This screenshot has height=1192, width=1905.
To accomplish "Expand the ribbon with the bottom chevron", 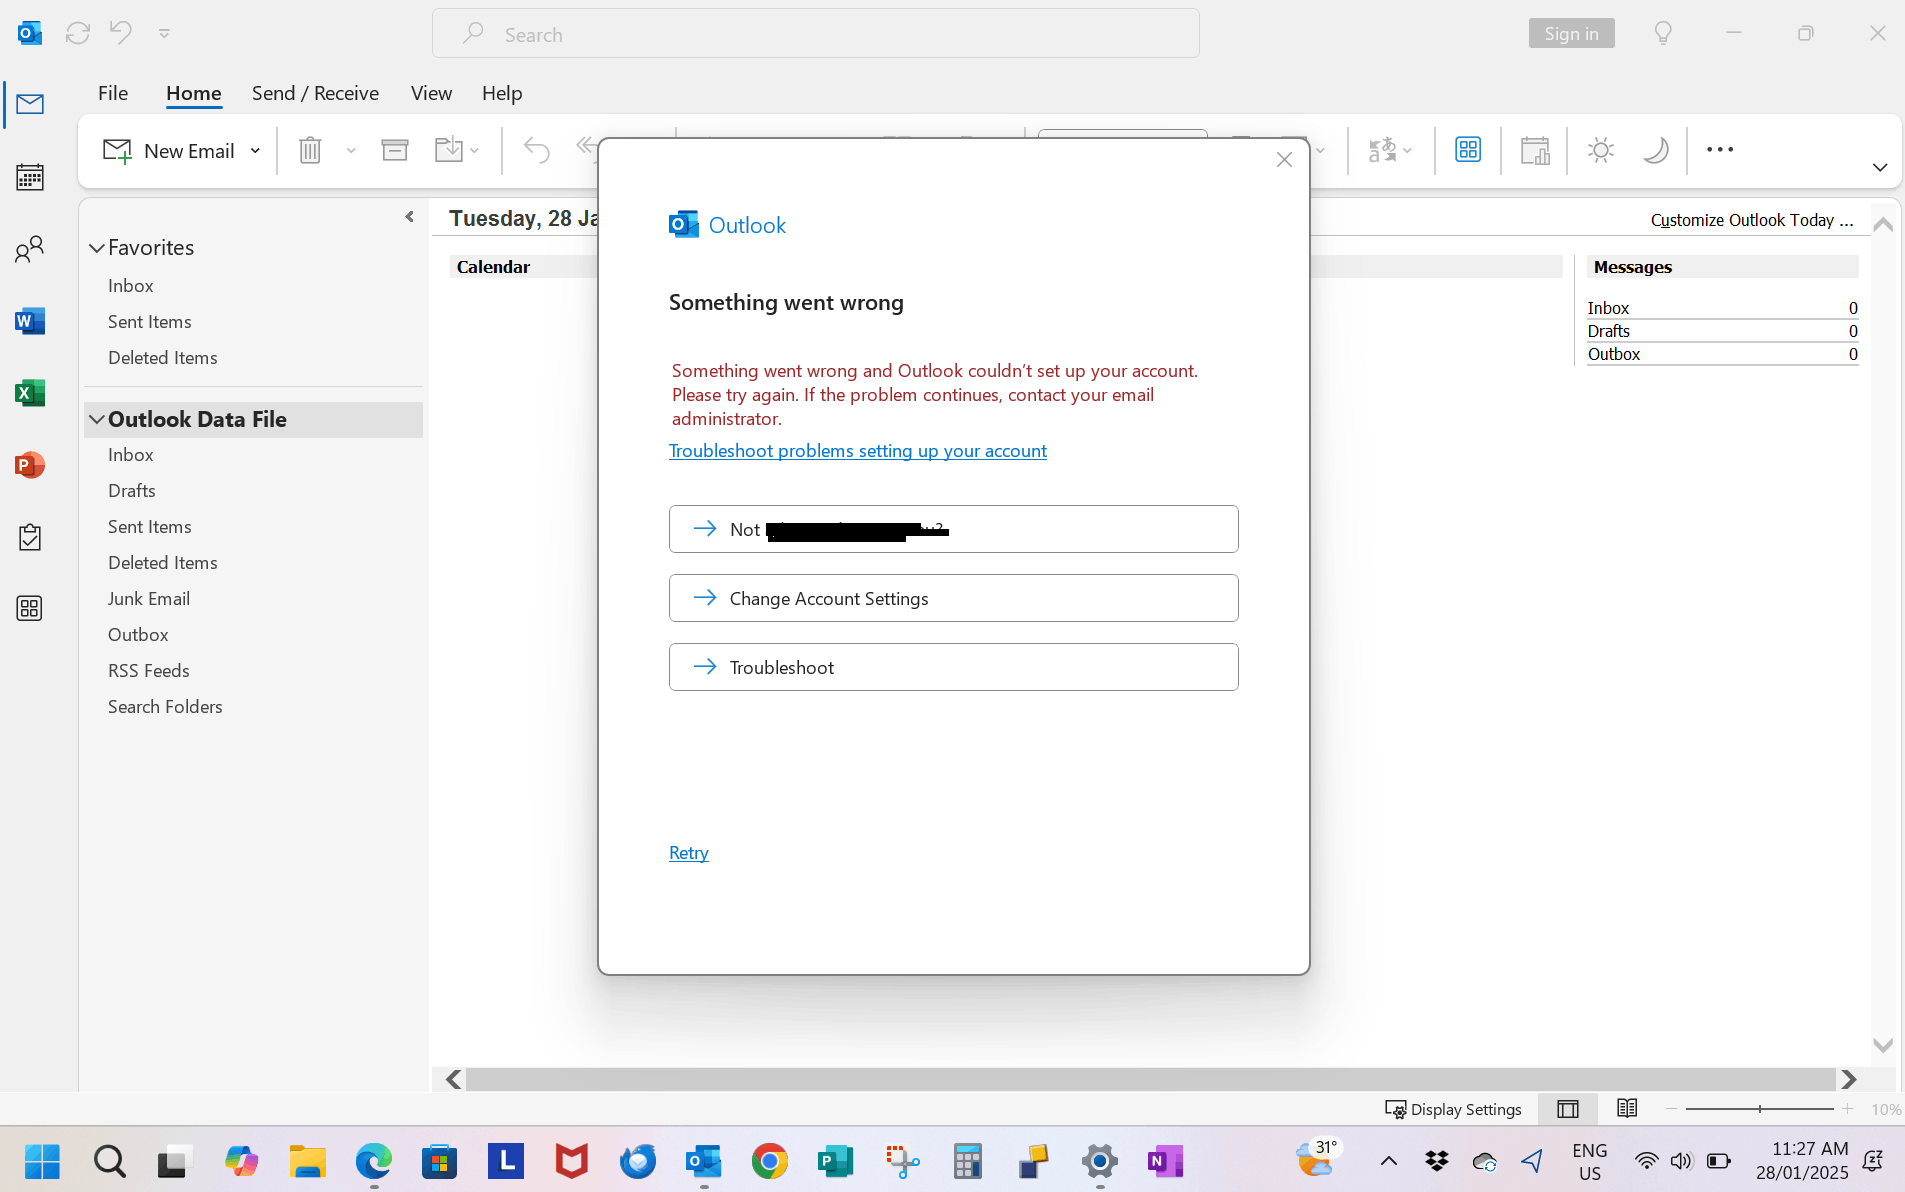I will pos(1879,167).
